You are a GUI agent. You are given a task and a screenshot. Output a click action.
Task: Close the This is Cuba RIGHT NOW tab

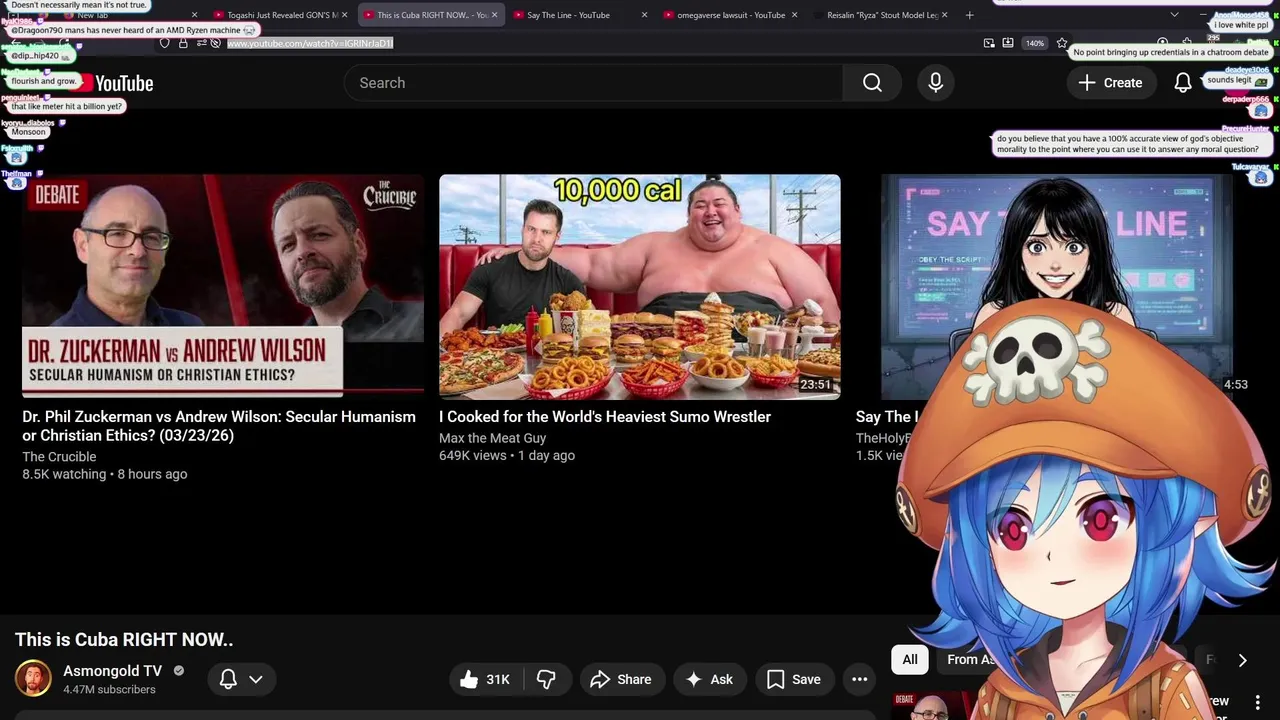(494, 15)
